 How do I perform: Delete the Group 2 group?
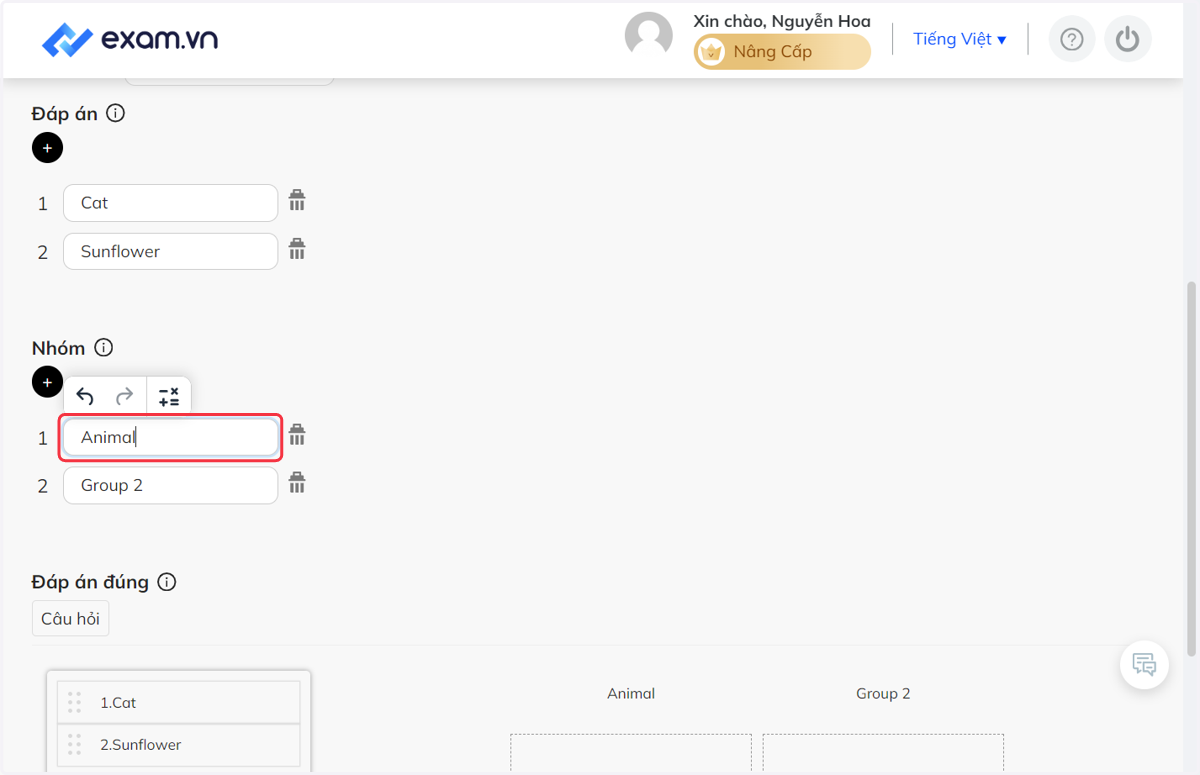(x=297, y=483)
